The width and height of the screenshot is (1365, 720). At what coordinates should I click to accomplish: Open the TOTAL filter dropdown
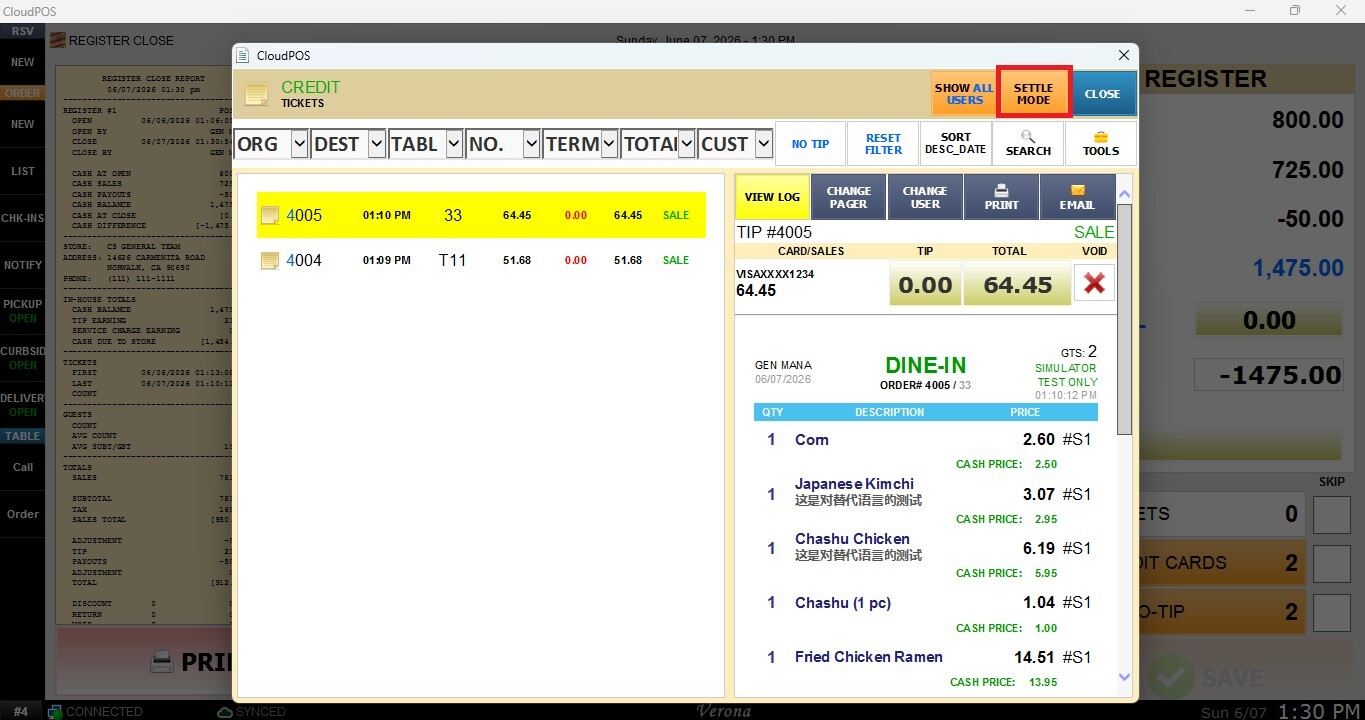686,145
